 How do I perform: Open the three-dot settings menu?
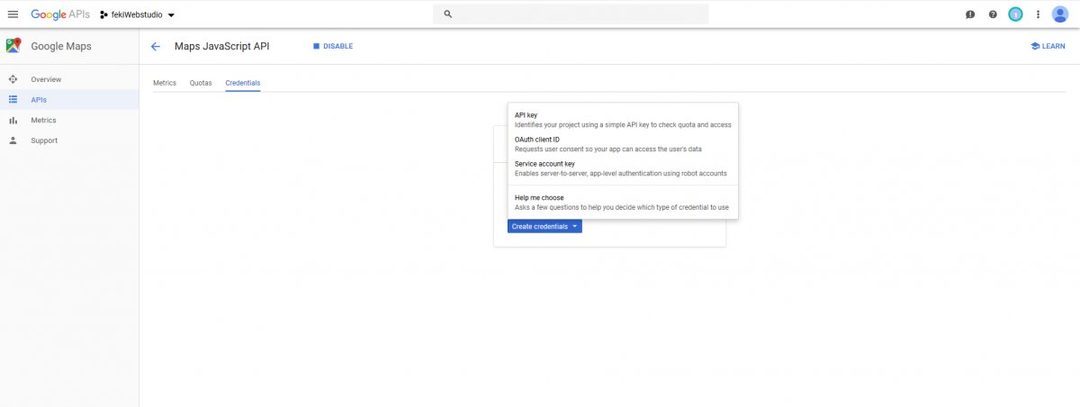[x=1038, y=14]
